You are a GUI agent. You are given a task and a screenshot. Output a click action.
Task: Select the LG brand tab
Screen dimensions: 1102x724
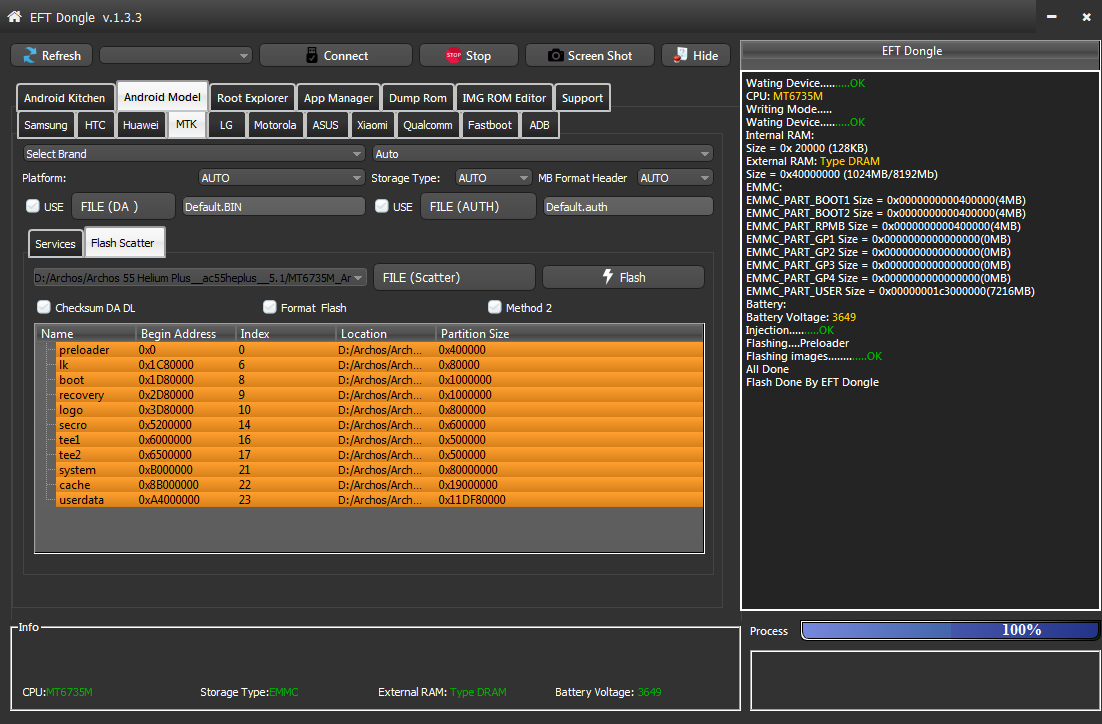point(226,125)
